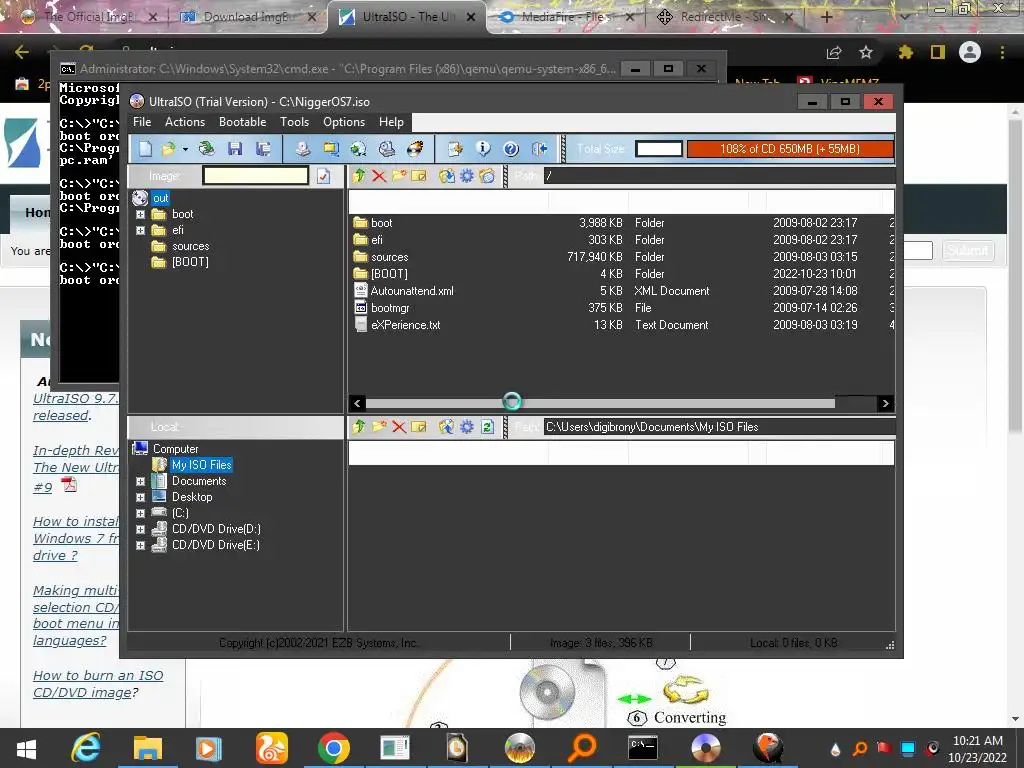Open File Explorer from the taskbar
1024x768 pixels.
point(148,748)
